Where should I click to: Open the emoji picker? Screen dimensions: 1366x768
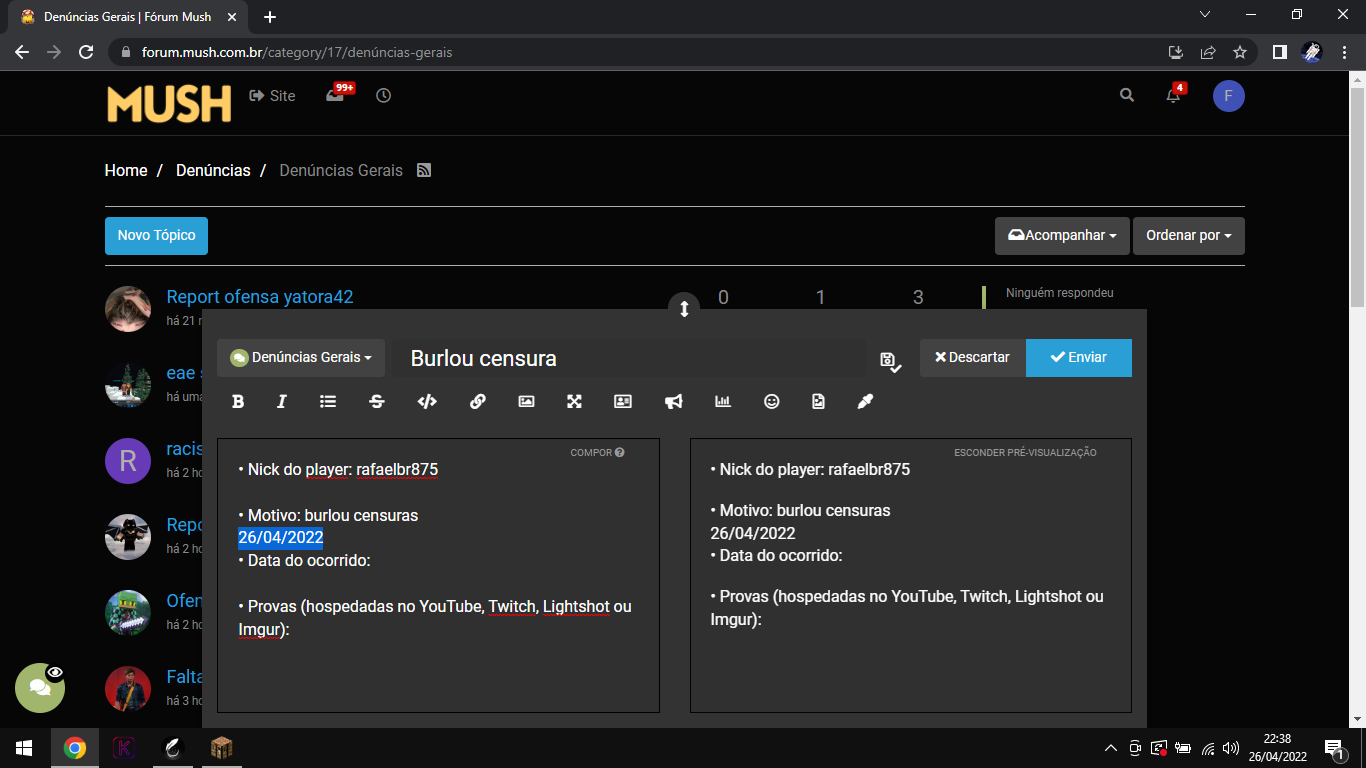[771, 401]
